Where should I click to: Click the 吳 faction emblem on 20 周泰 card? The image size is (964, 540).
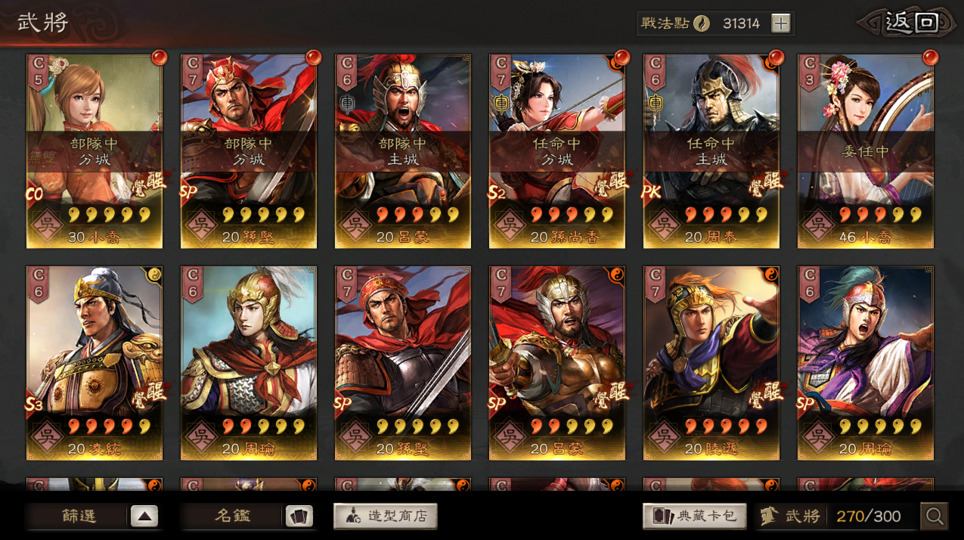pyautogui.click(x=664, y=224)
